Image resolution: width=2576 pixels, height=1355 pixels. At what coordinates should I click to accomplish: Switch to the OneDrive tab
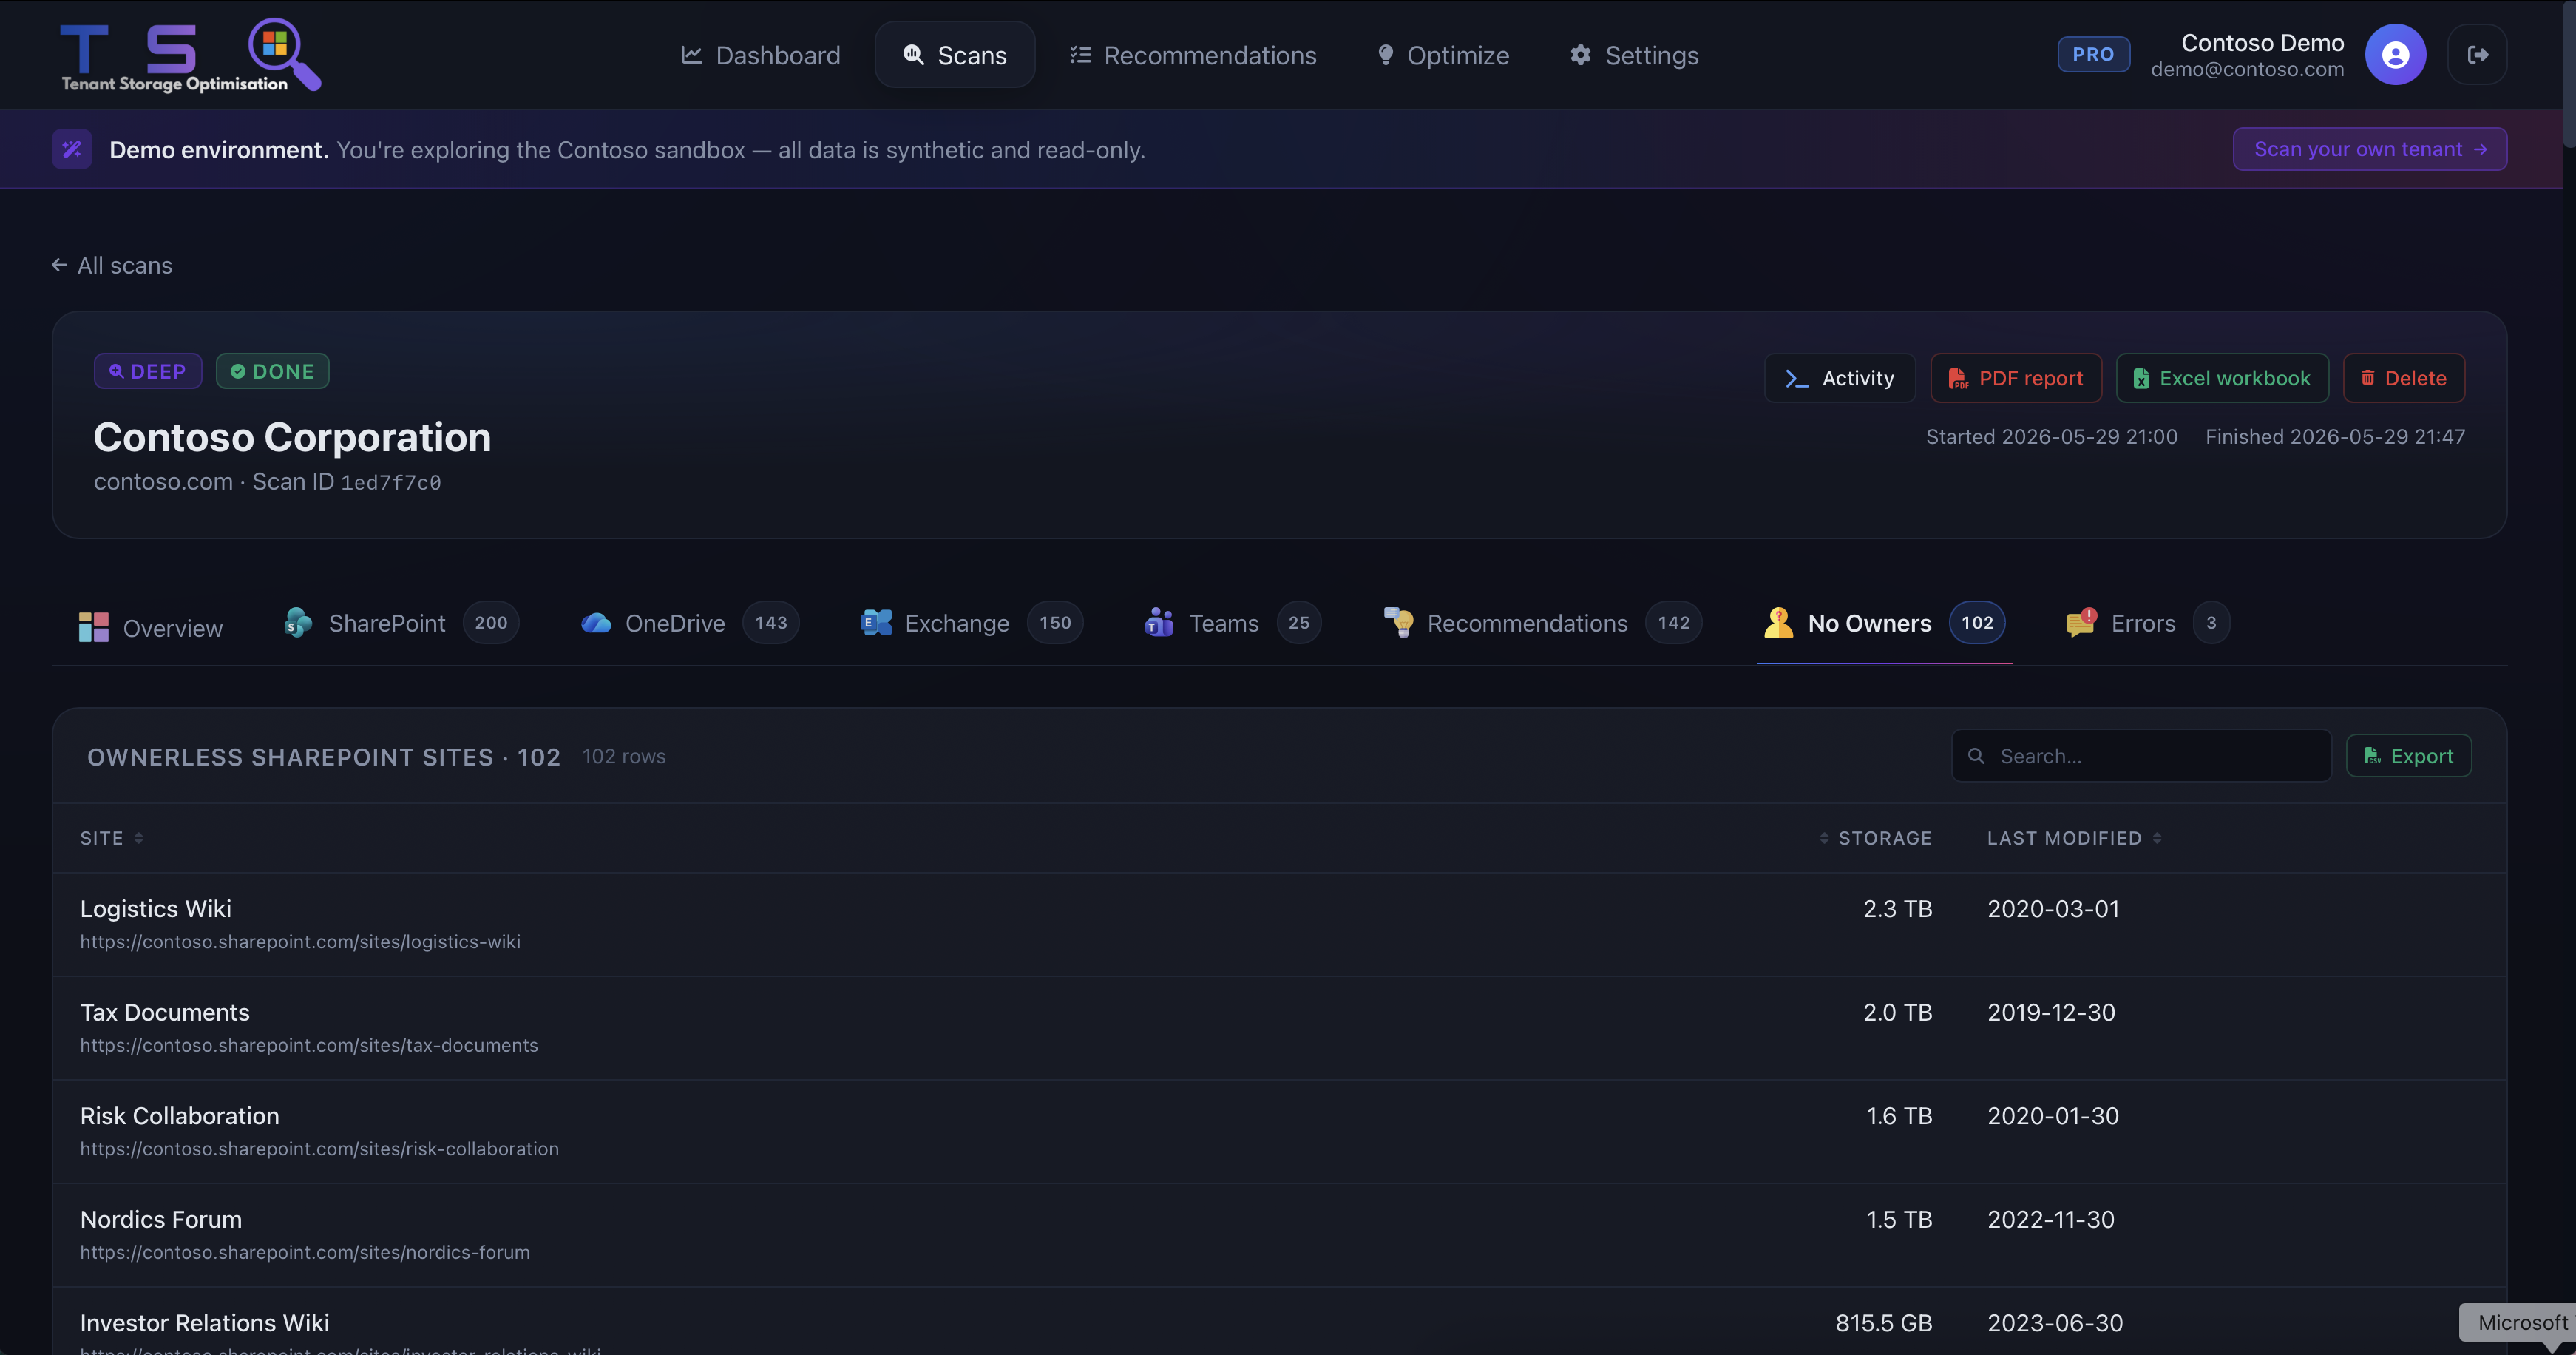(x=690, y=623)
